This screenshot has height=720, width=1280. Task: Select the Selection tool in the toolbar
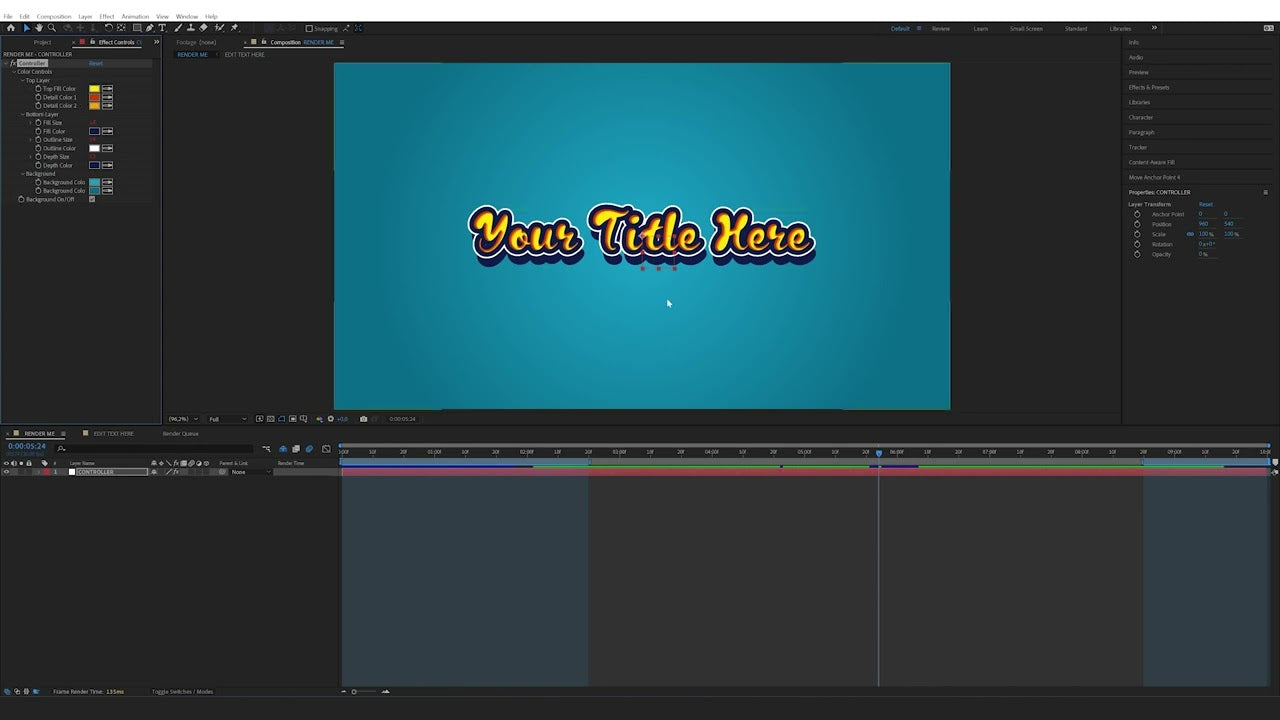[26, 28]
